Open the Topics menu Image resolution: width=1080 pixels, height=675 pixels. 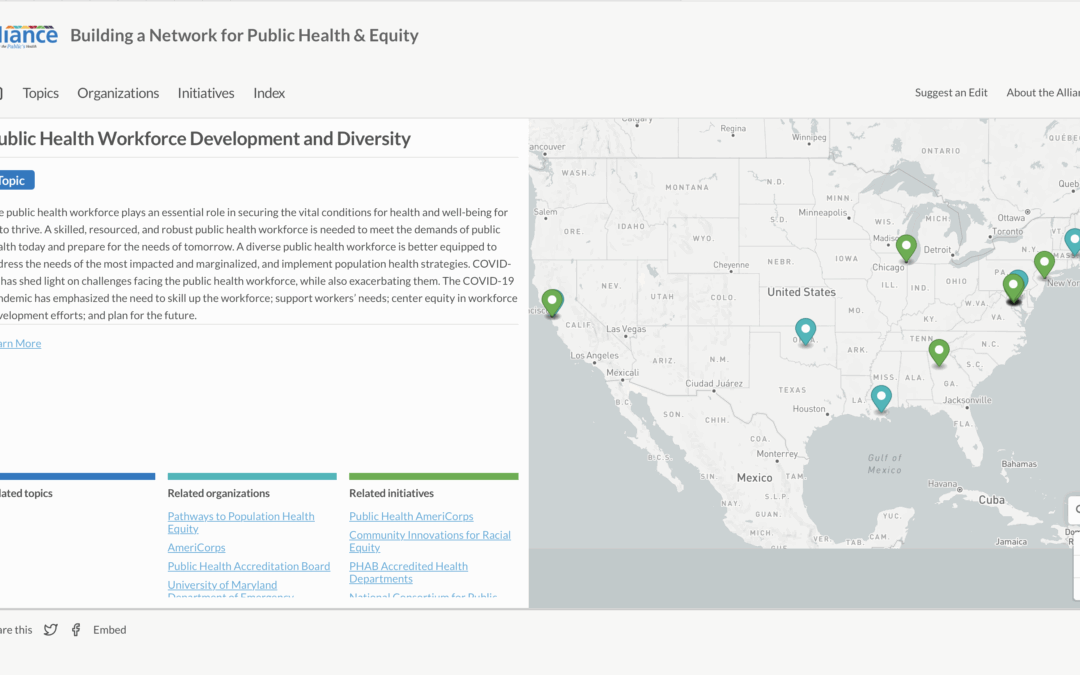40,92
